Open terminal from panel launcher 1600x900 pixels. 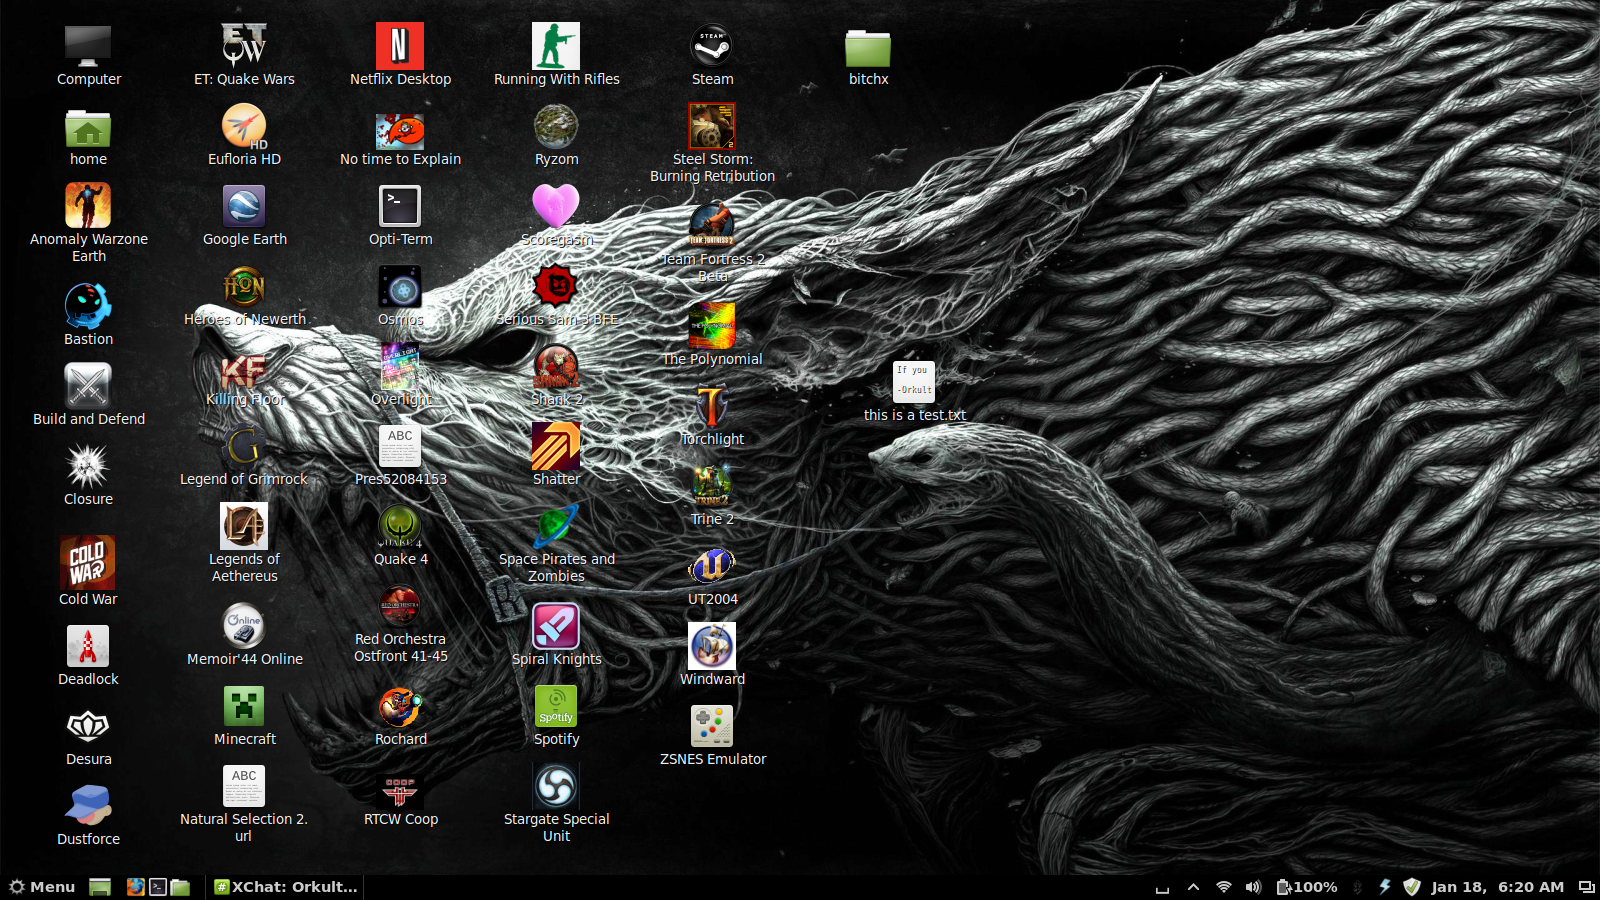click(x=158, y=887)
